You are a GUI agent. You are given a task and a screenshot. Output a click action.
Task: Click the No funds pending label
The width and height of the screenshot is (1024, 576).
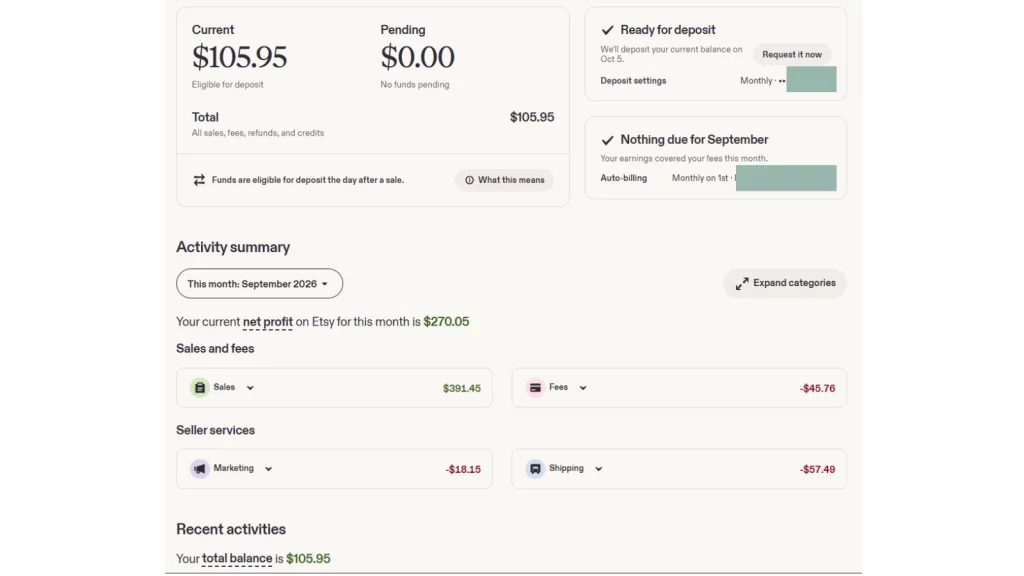[415, 84]
